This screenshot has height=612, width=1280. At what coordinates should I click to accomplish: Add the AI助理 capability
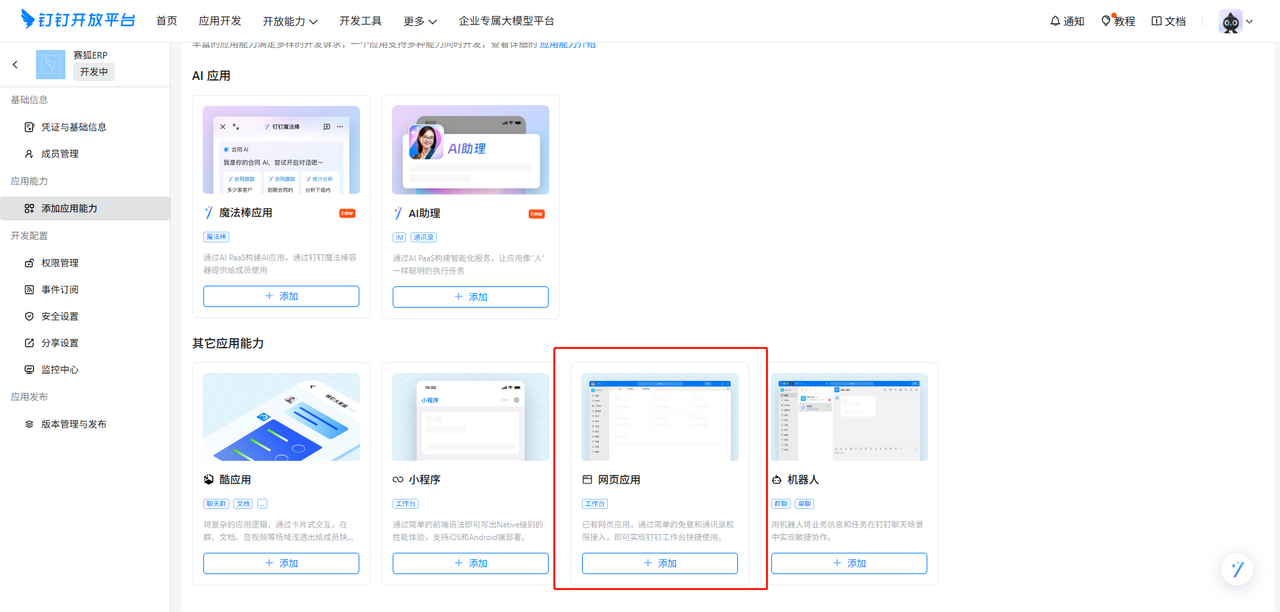(x=470, y=297)
